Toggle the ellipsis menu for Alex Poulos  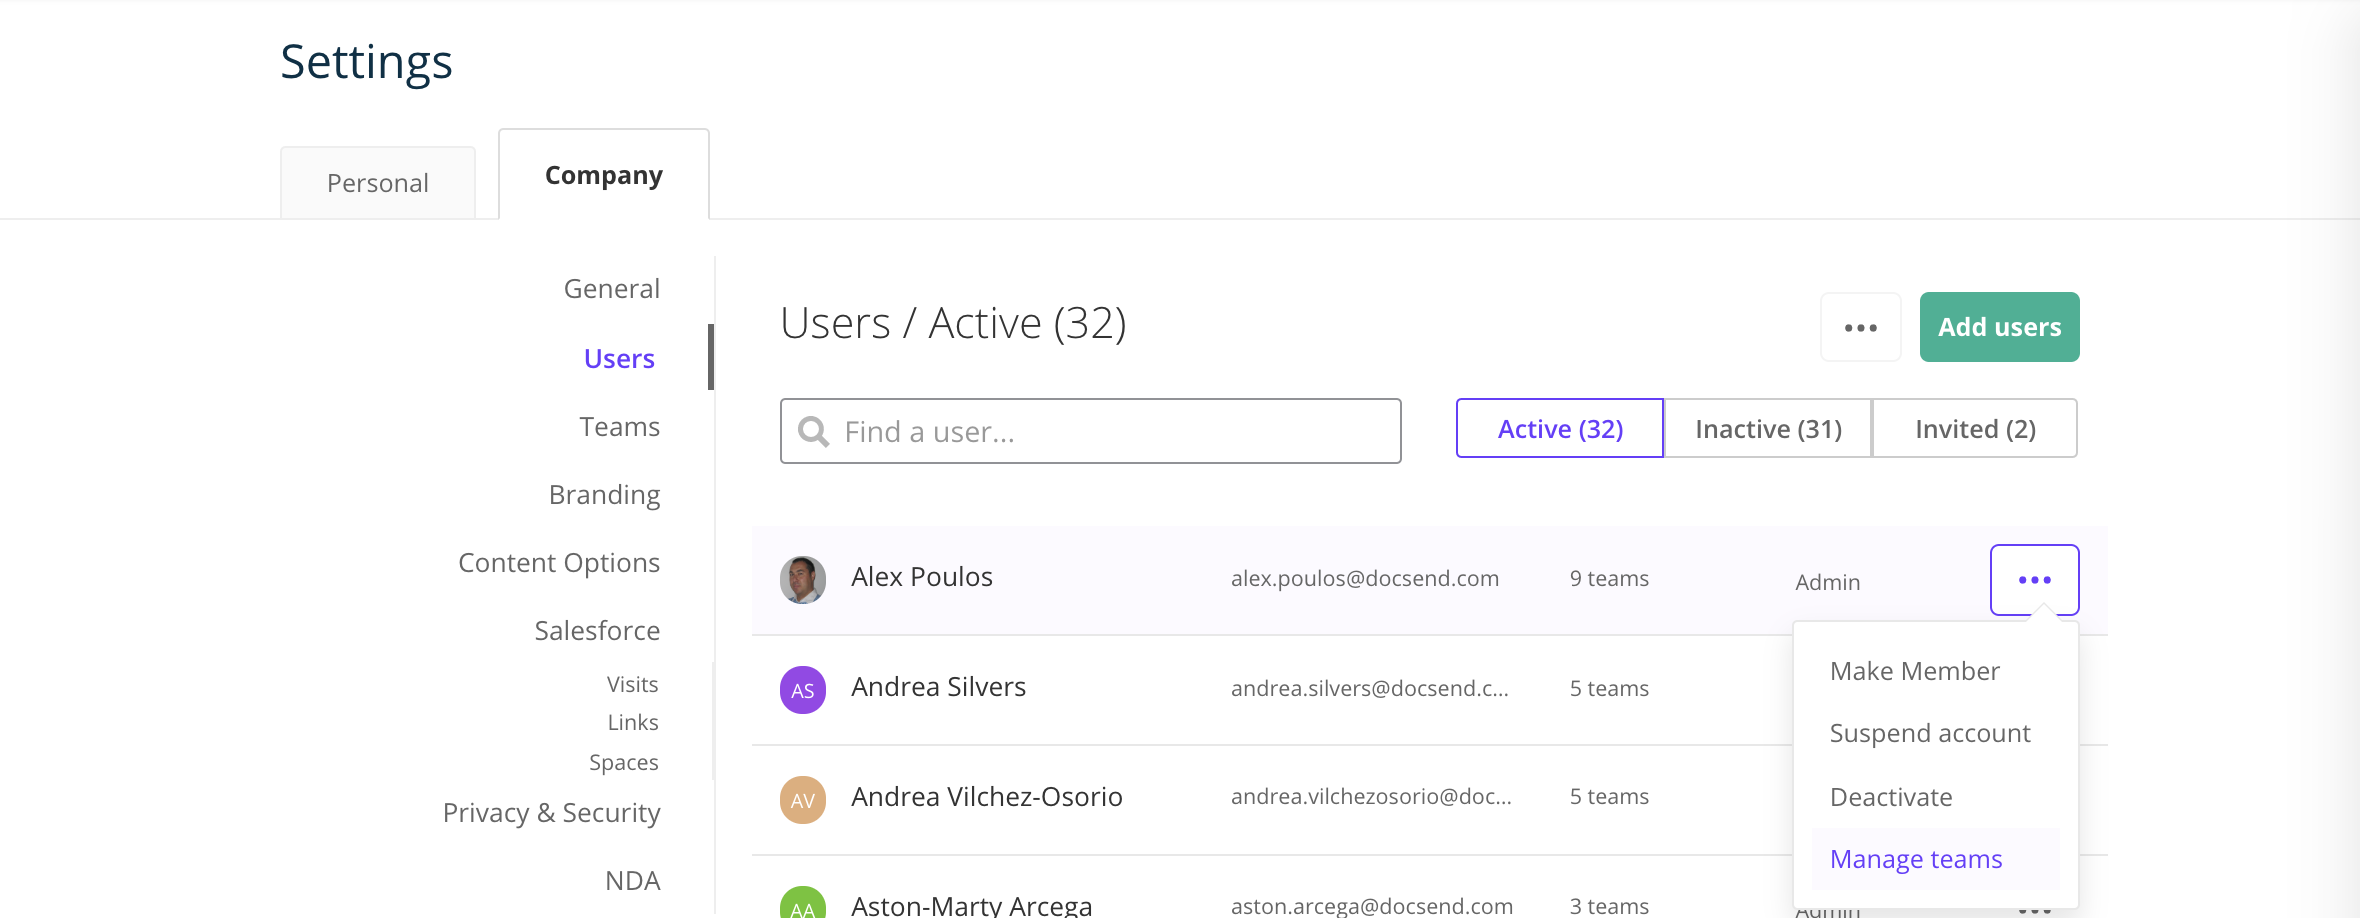[x=2035, y=580]
